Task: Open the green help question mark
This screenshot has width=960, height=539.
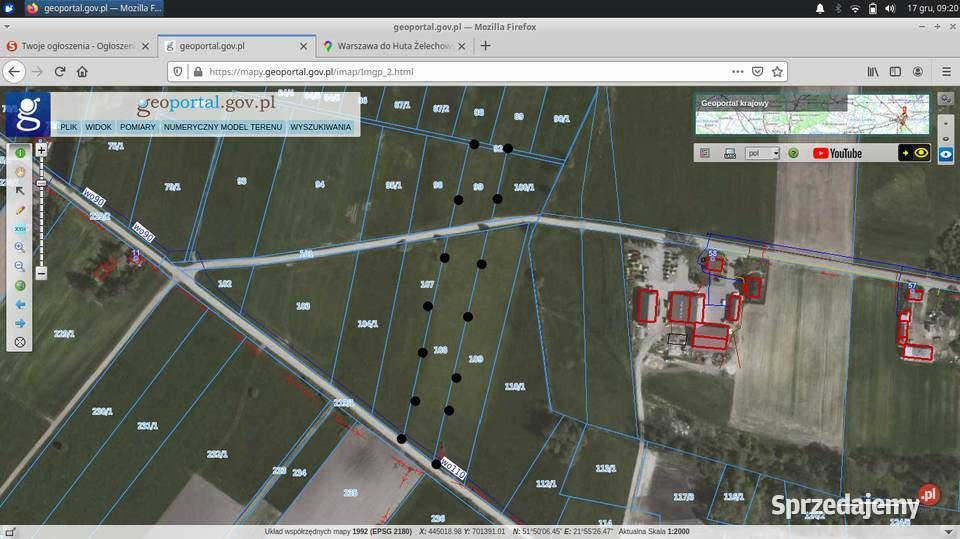Action: point(793,153)
